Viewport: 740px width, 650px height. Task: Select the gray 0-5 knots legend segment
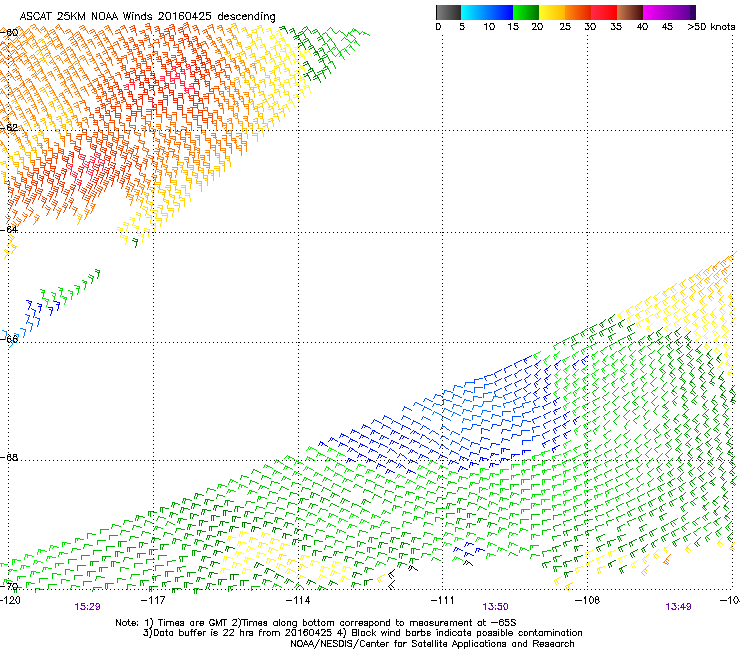tap(448, 12)
